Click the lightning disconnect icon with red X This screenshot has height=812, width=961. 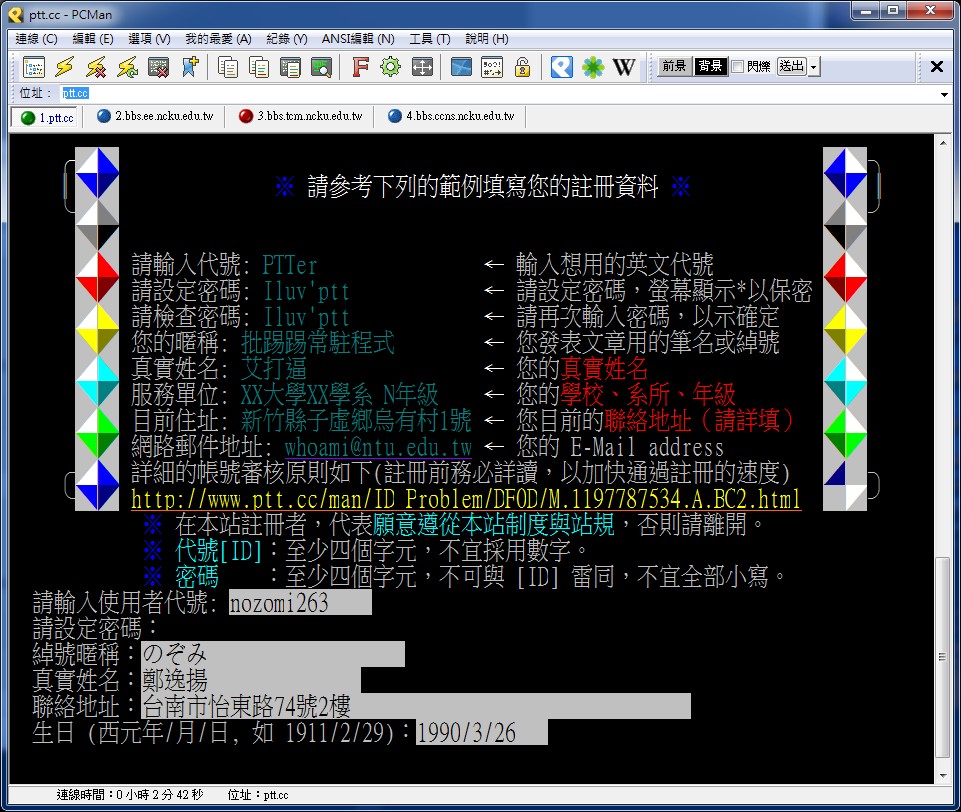tap(96, 67)
